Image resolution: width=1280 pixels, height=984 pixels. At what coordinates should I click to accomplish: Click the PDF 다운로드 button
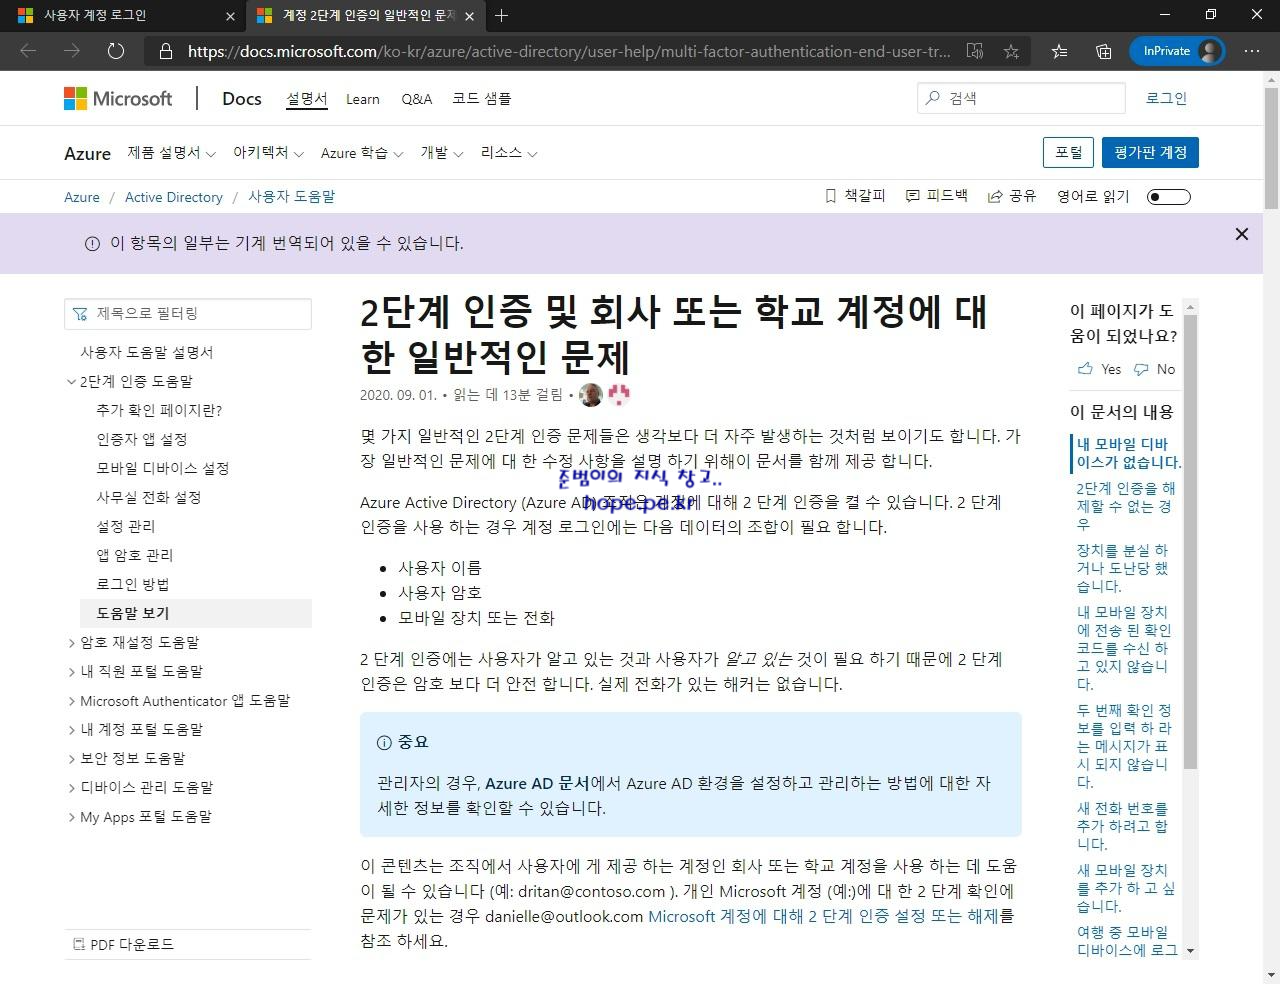[x=124, y=944]
